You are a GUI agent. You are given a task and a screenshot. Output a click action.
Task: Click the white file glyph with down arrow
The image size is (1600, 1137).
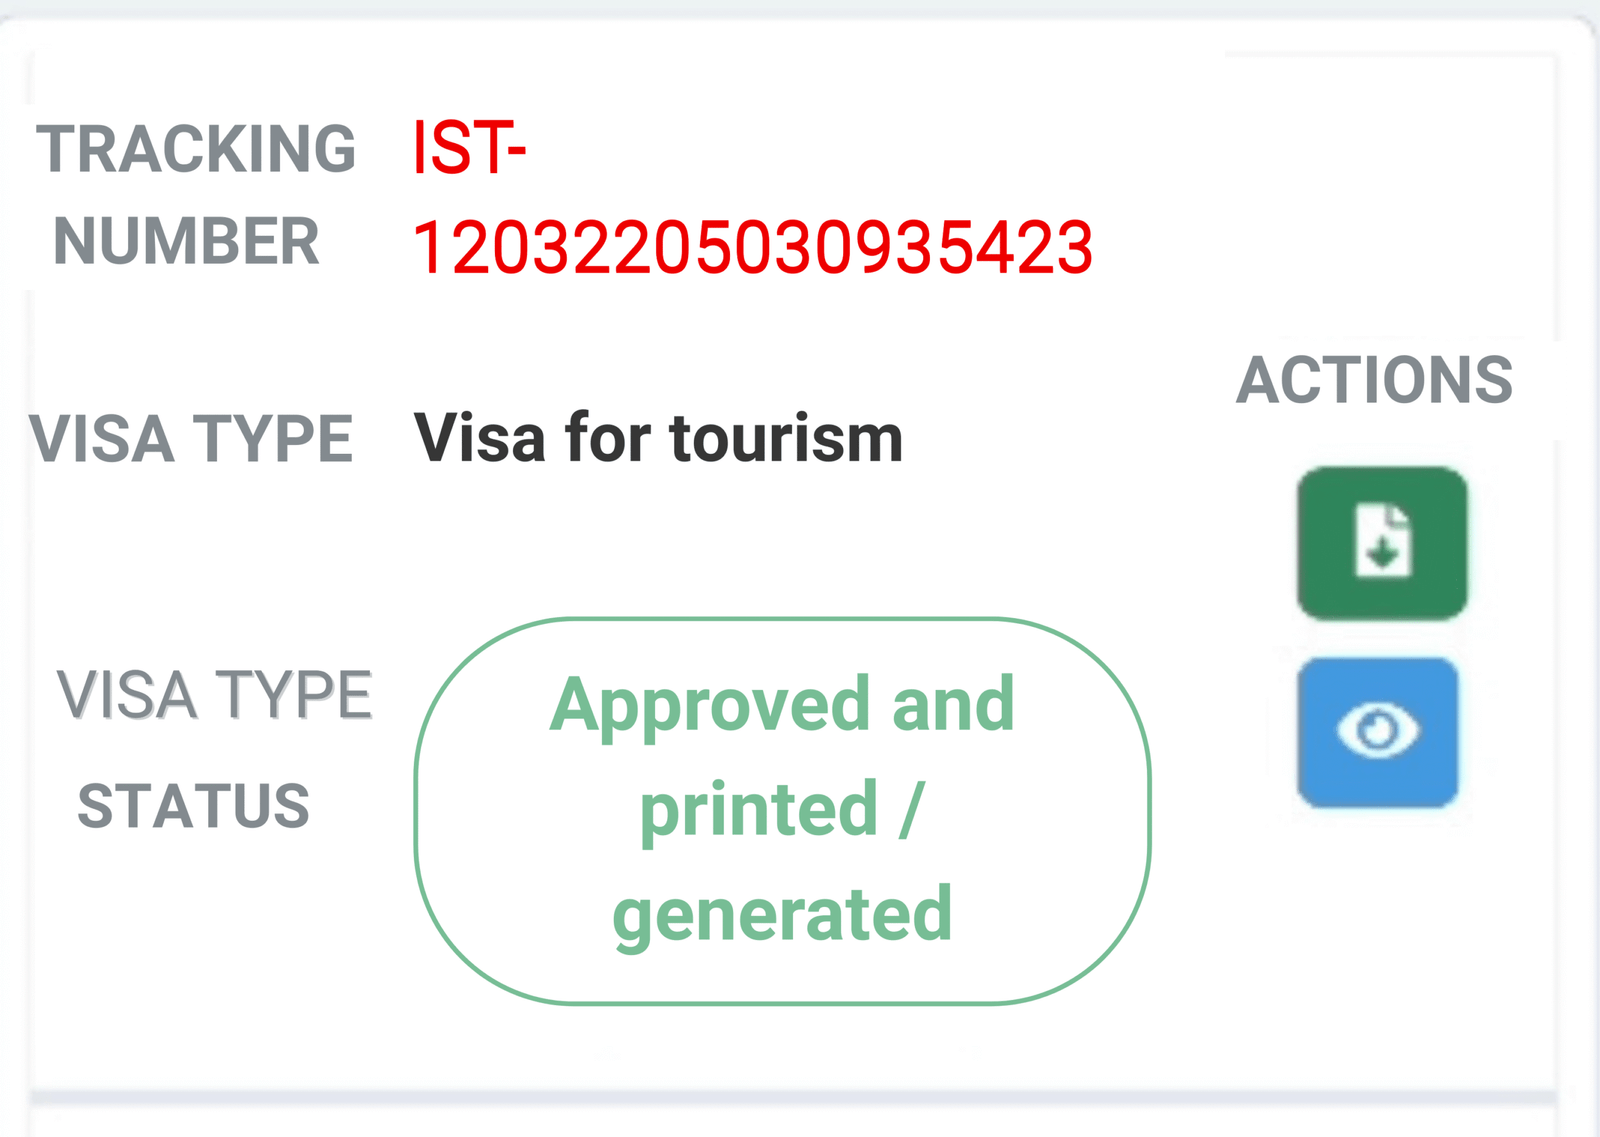pos(1383,541)
